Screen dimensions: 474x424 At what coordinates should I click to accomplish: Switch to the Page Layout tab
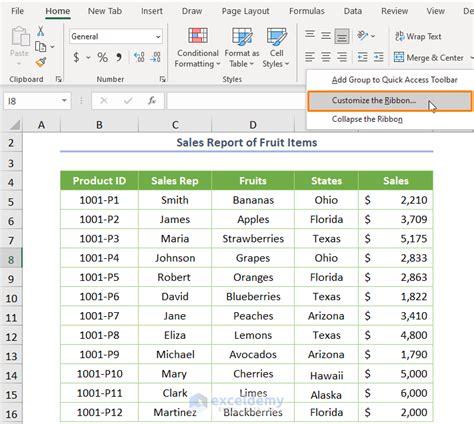[245, 11]
